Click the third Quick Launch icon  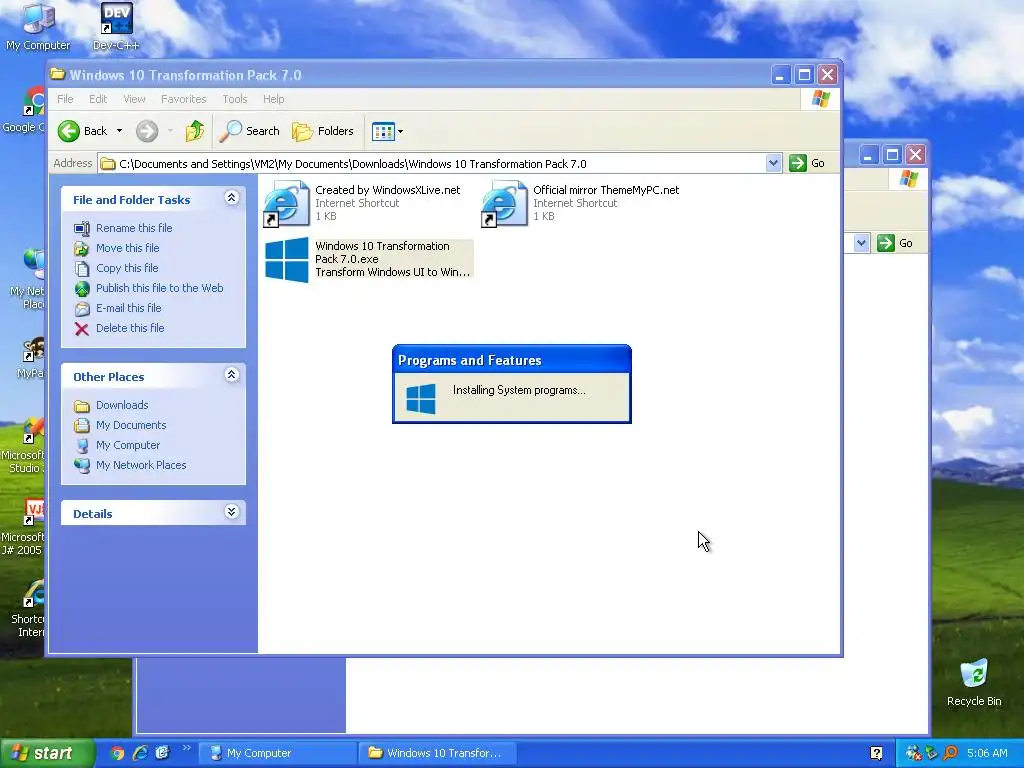tap(163, 753)
